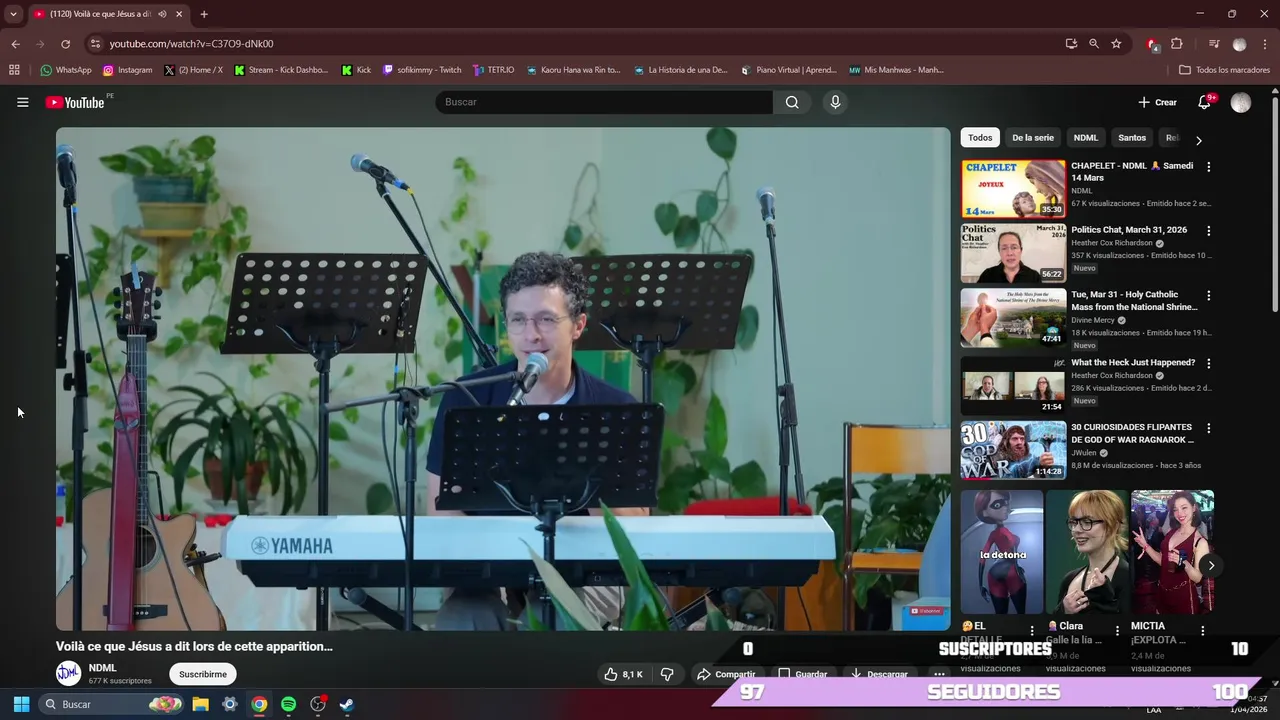Open options for What the Heck video
This screenshot has height=720, width=1280.
coord(1208,364)
